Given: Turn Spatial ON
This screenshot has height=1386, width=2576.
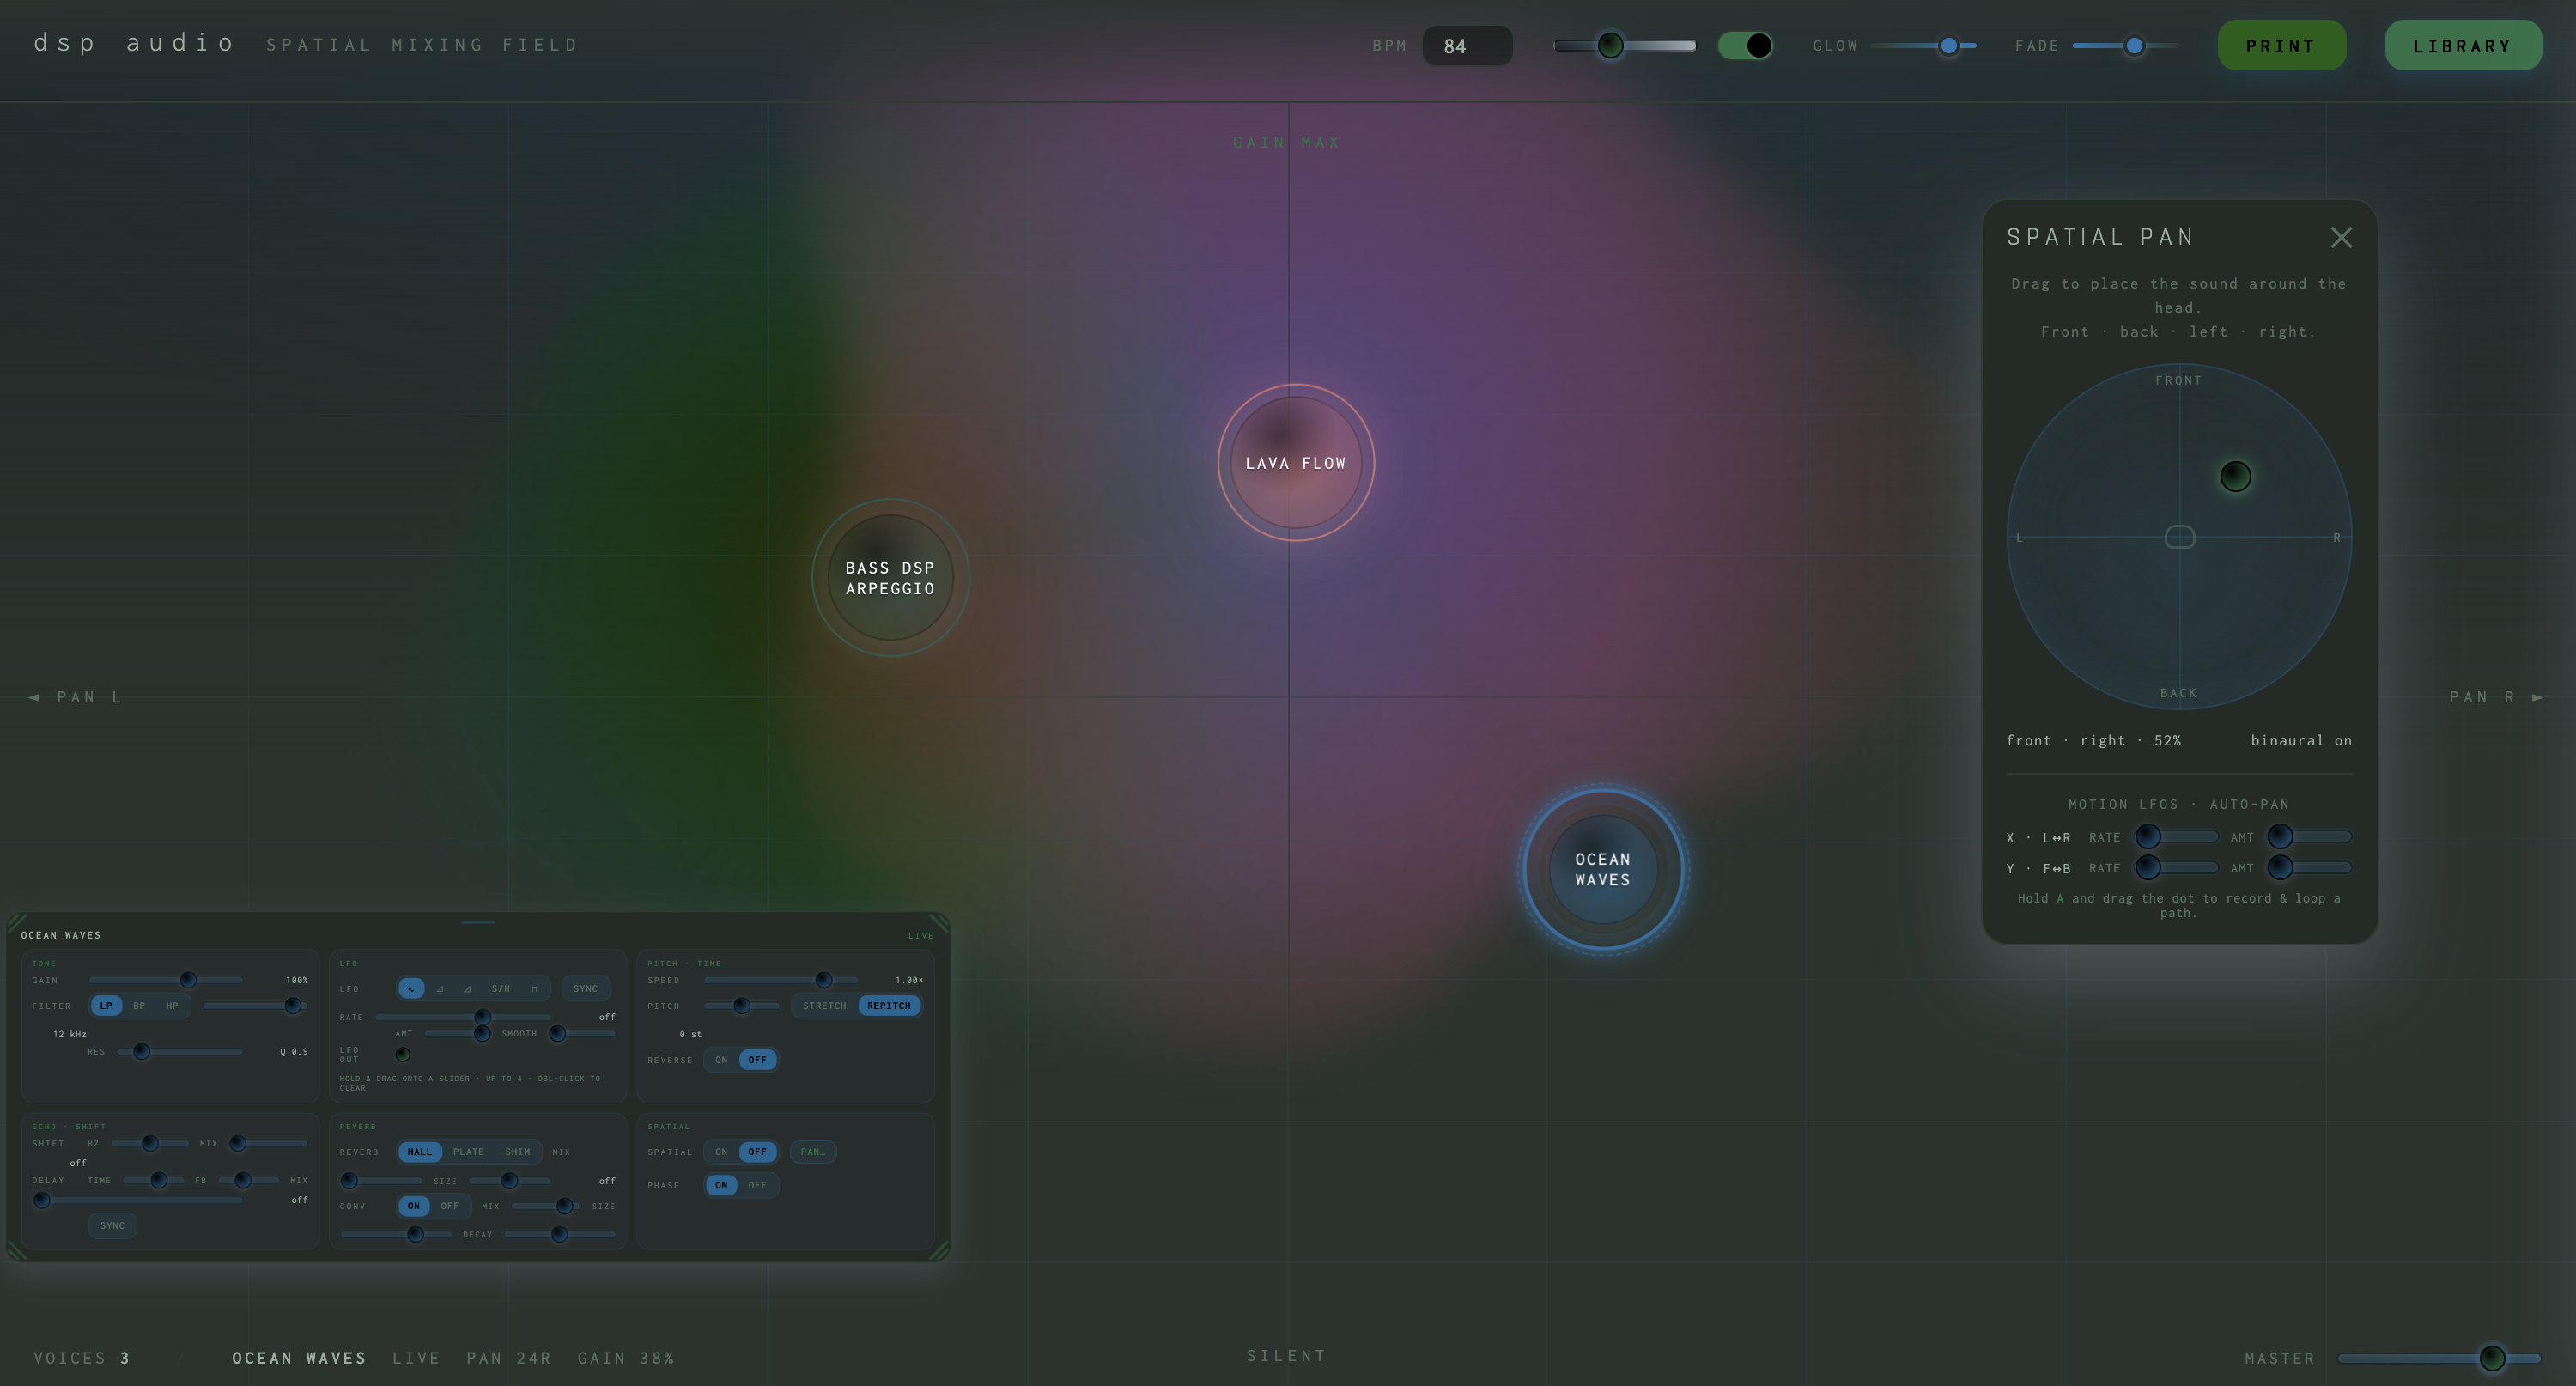Looking at the screenshot, I should click(x=721, y=1152).
